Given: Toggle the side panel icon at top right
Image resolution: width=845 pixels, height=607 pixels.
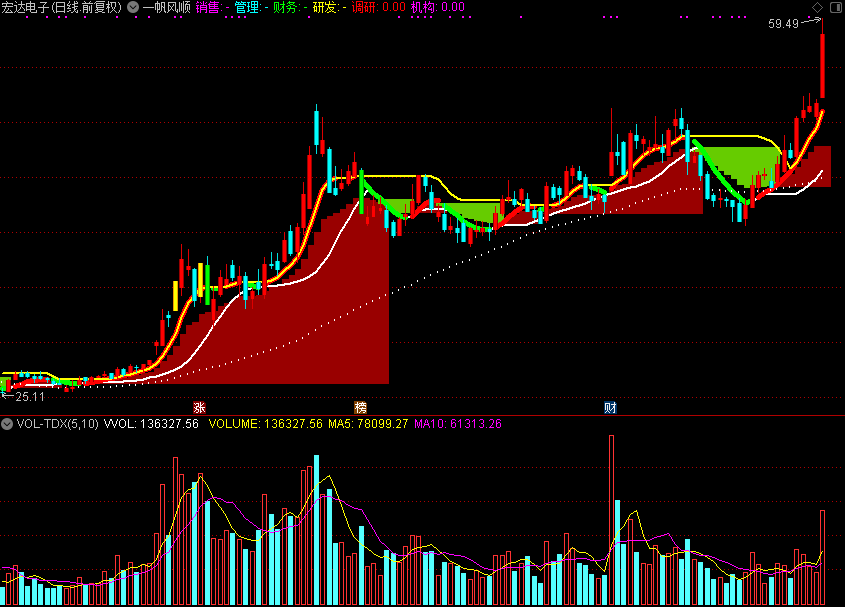Looking at the screenshot, I should 836,7.
